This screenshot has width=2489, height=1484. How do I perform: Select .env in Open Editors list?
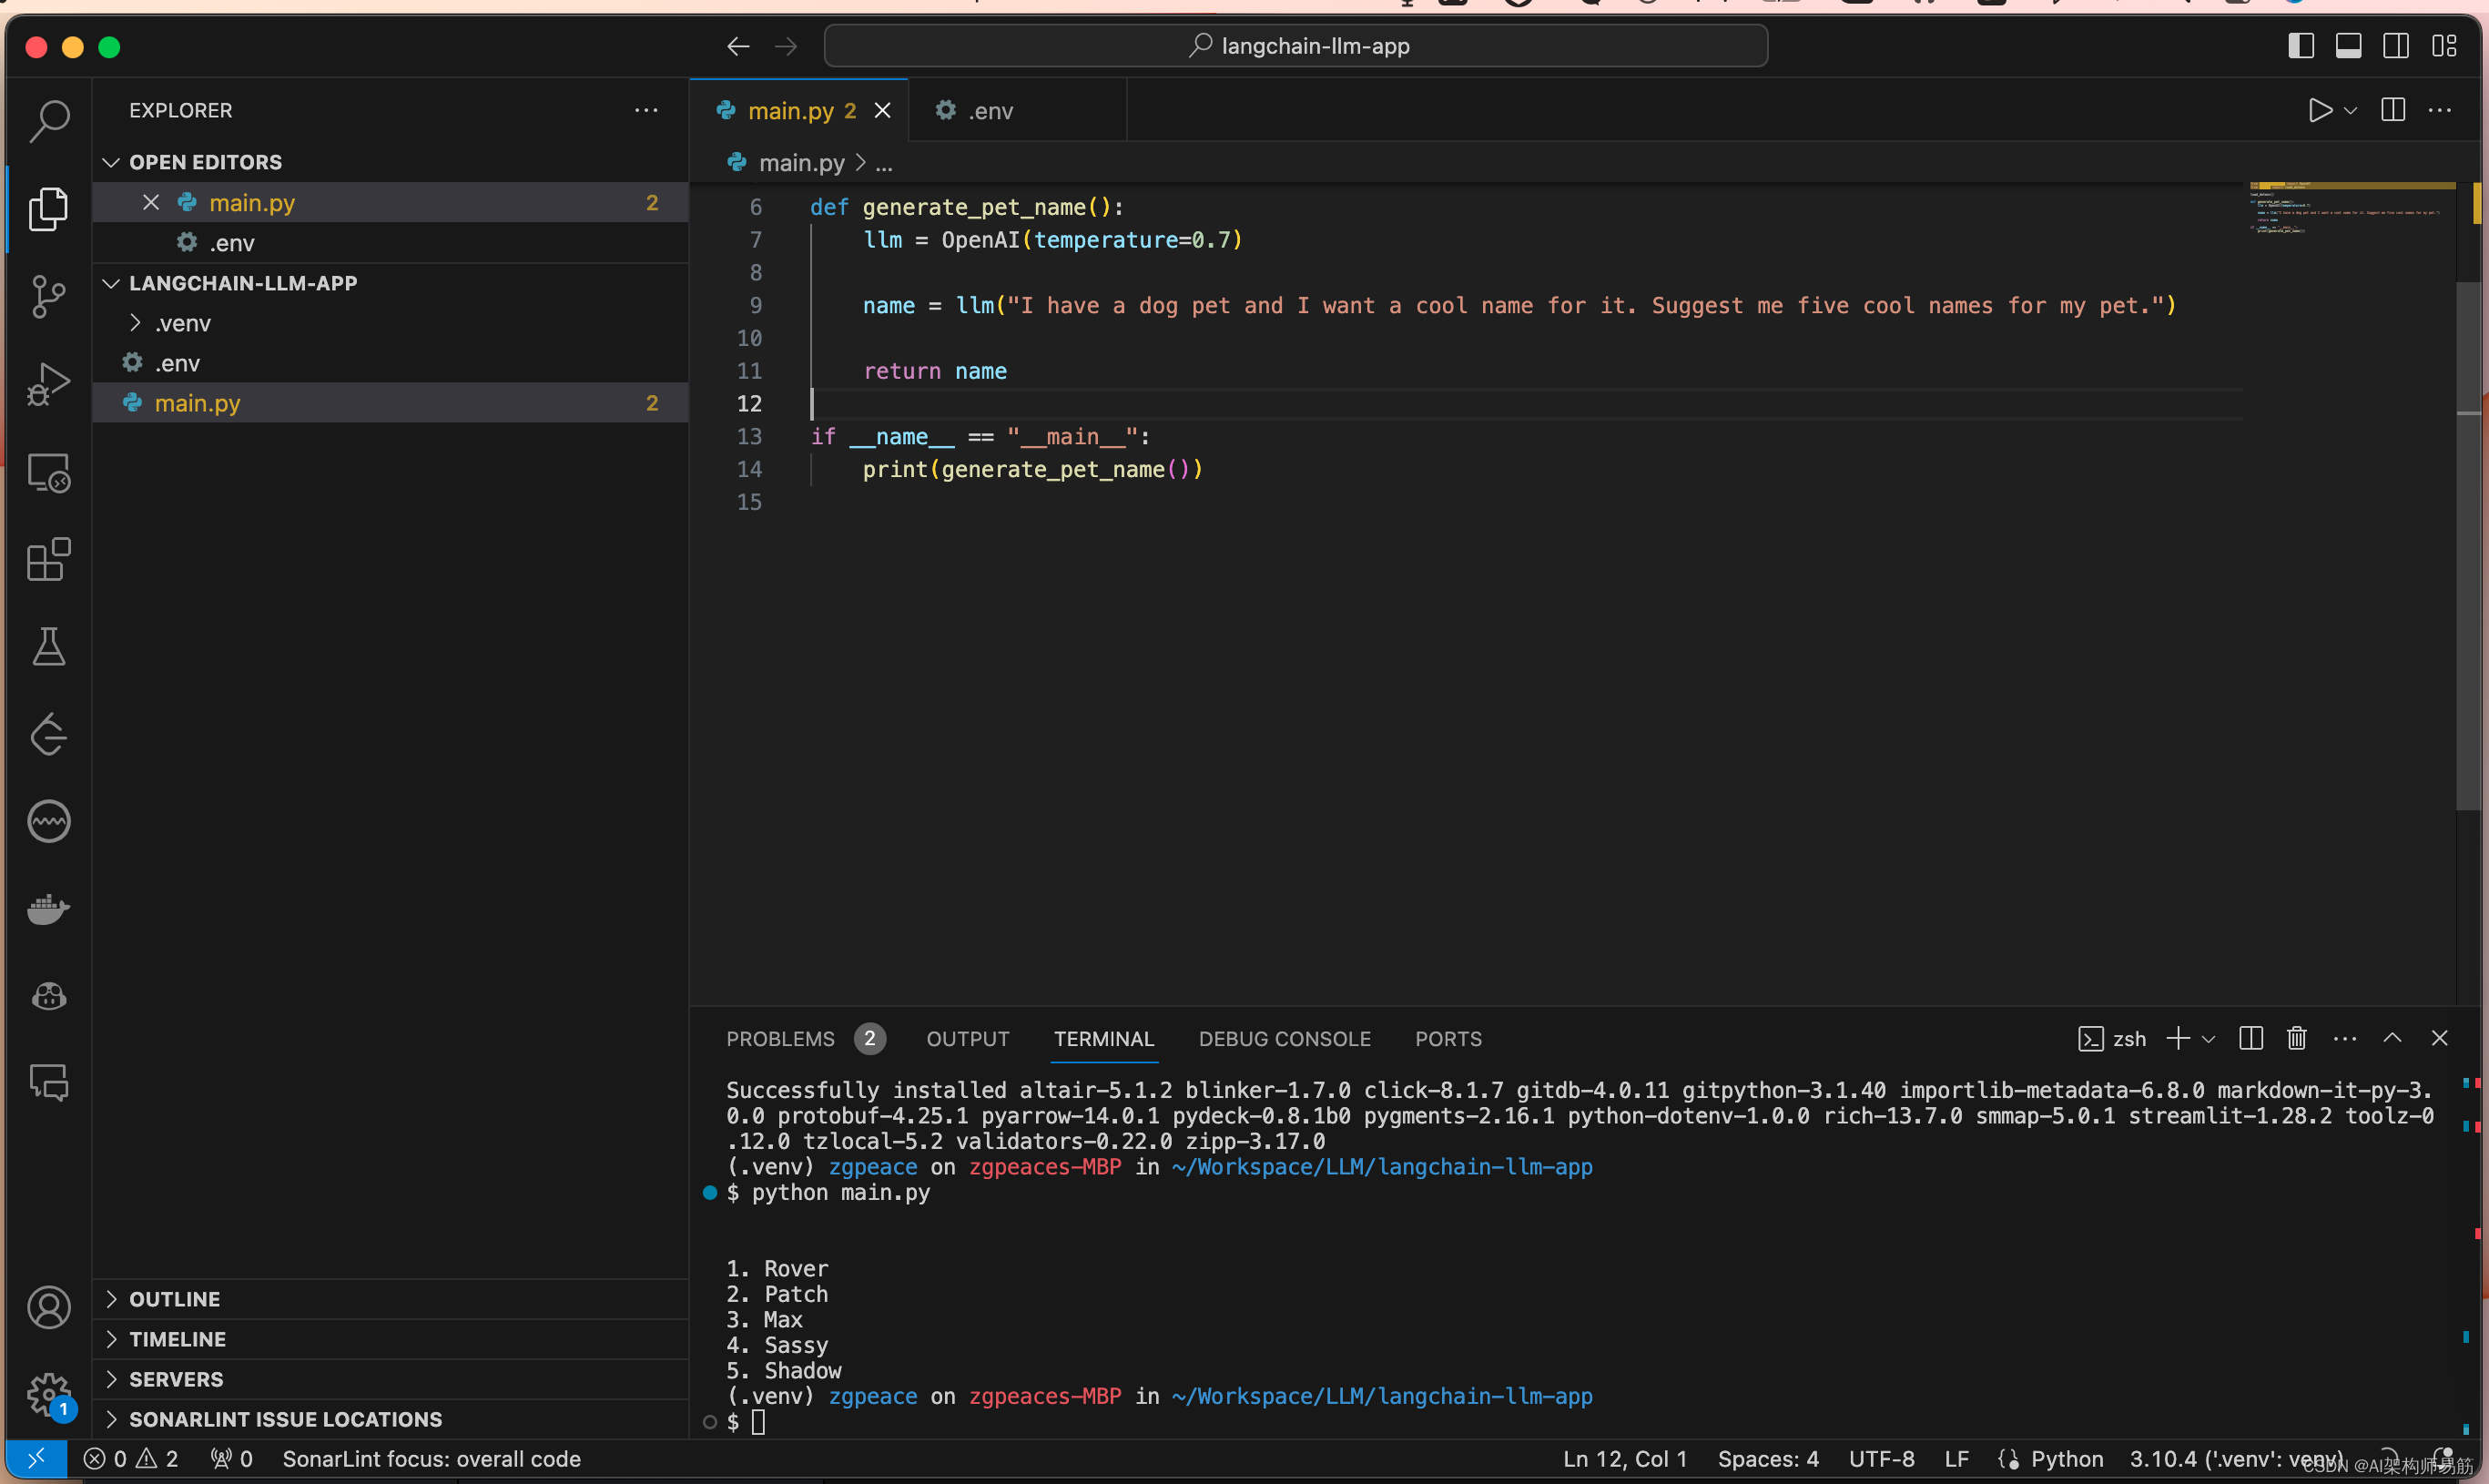click(x=390, y=243)
